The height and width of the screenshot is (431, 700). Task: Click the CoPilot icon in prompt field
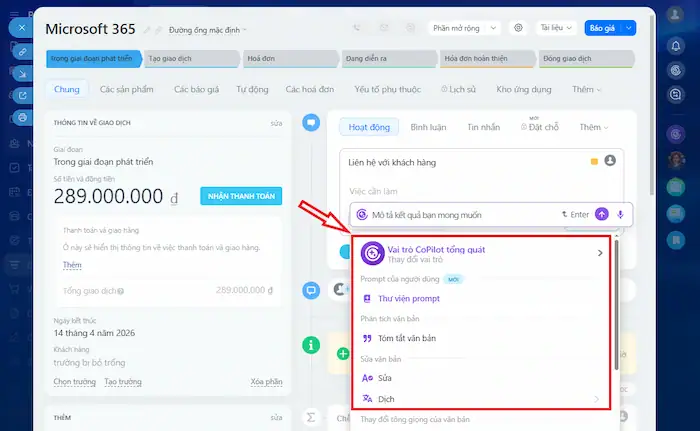(x=362, y=215)
